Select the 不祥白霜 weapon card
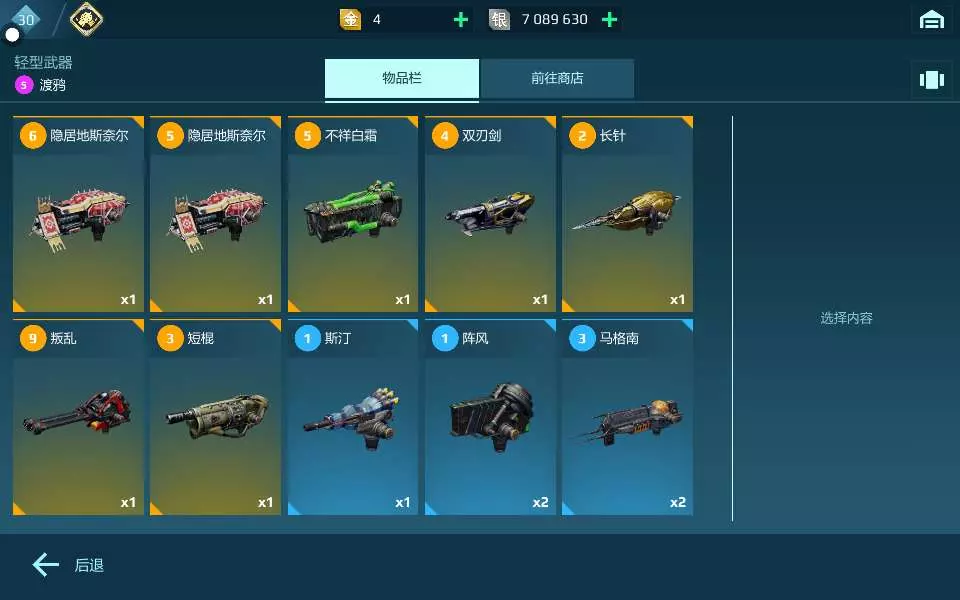Image resolution: width=960 pixels, height=600 pixels. point(353,214)
